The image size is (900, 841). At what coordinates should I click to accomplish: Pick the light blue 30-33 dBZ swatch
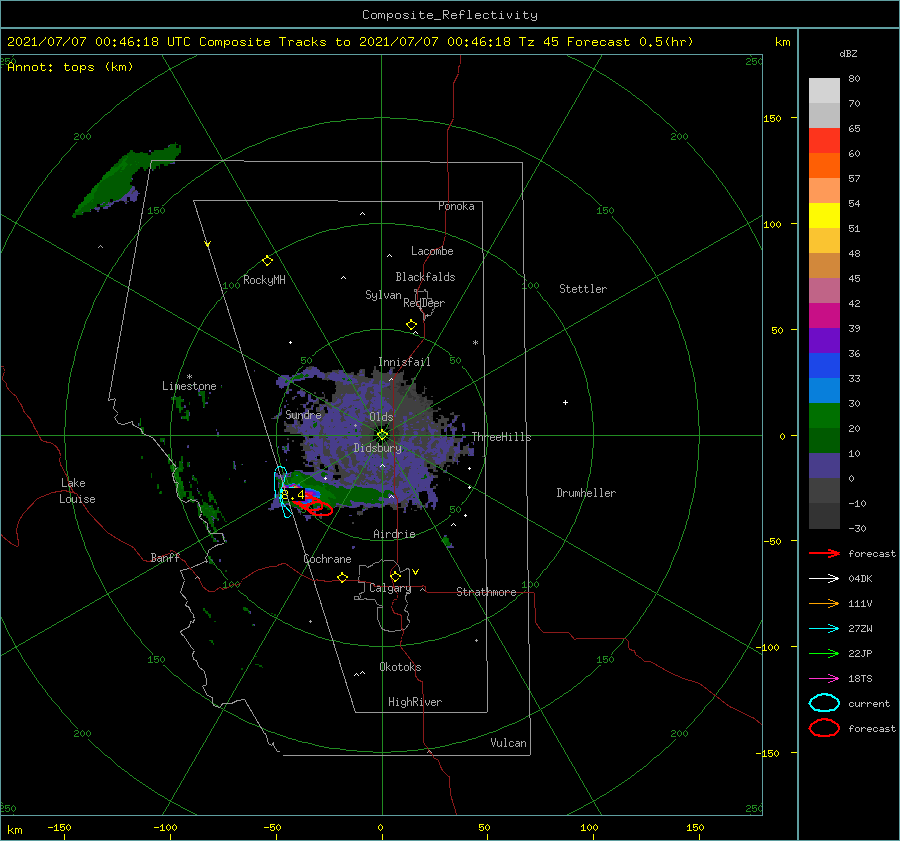824,391
